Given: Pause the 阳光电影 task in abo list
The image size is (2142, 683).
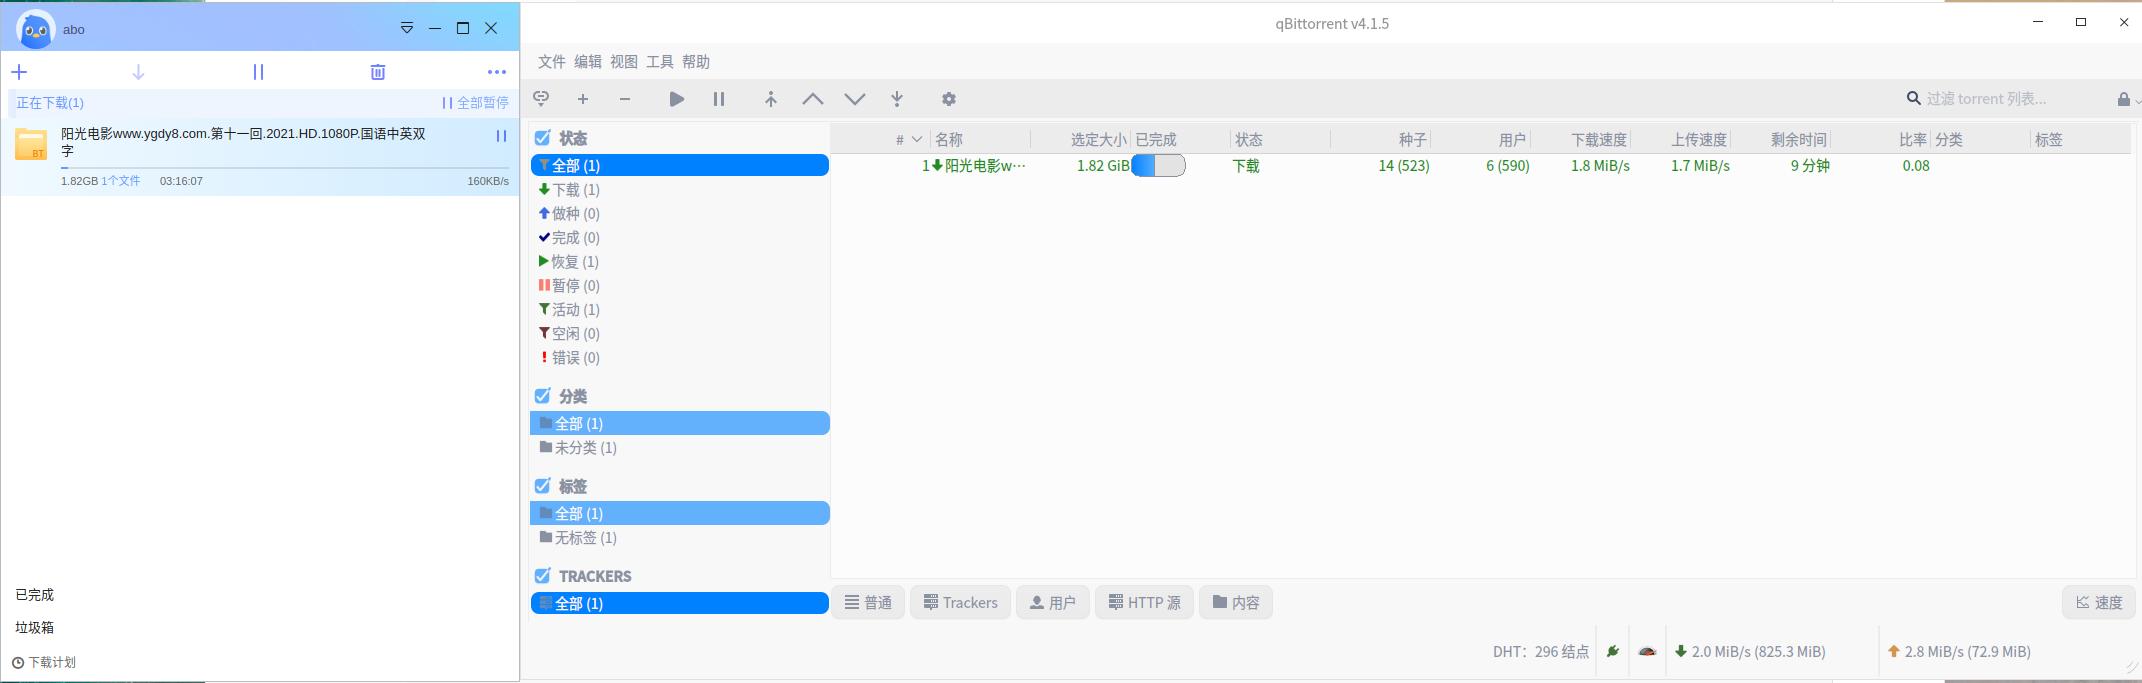Looking at the screenshot, I should (501, 136).
